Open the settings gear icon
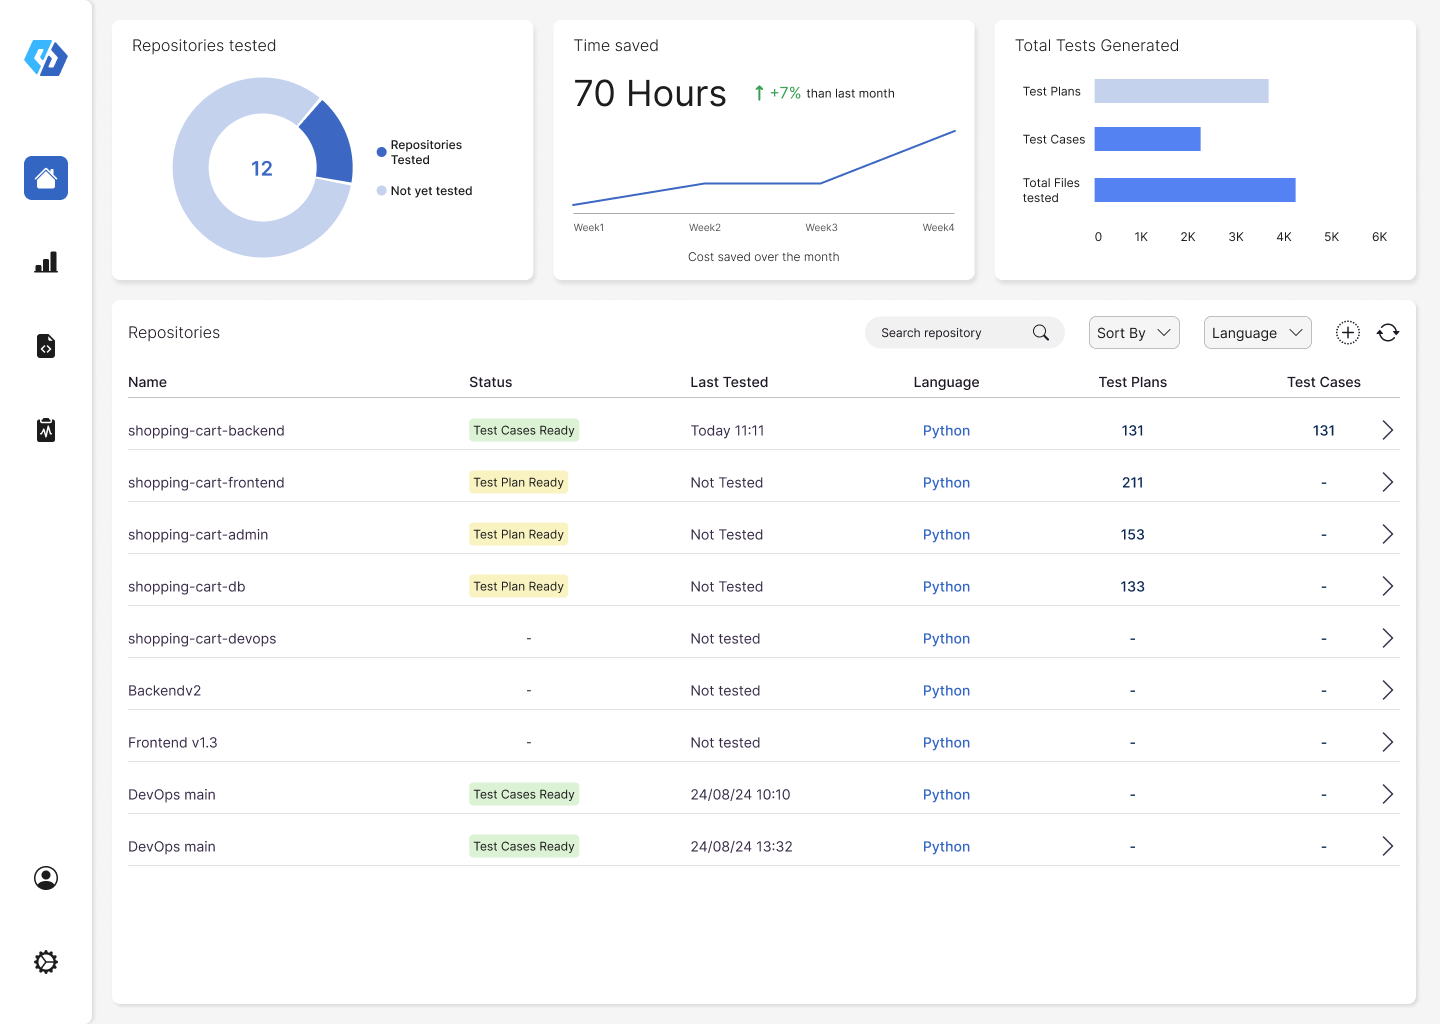This screenshot has width=1440, height=1024. pos(46,962)
